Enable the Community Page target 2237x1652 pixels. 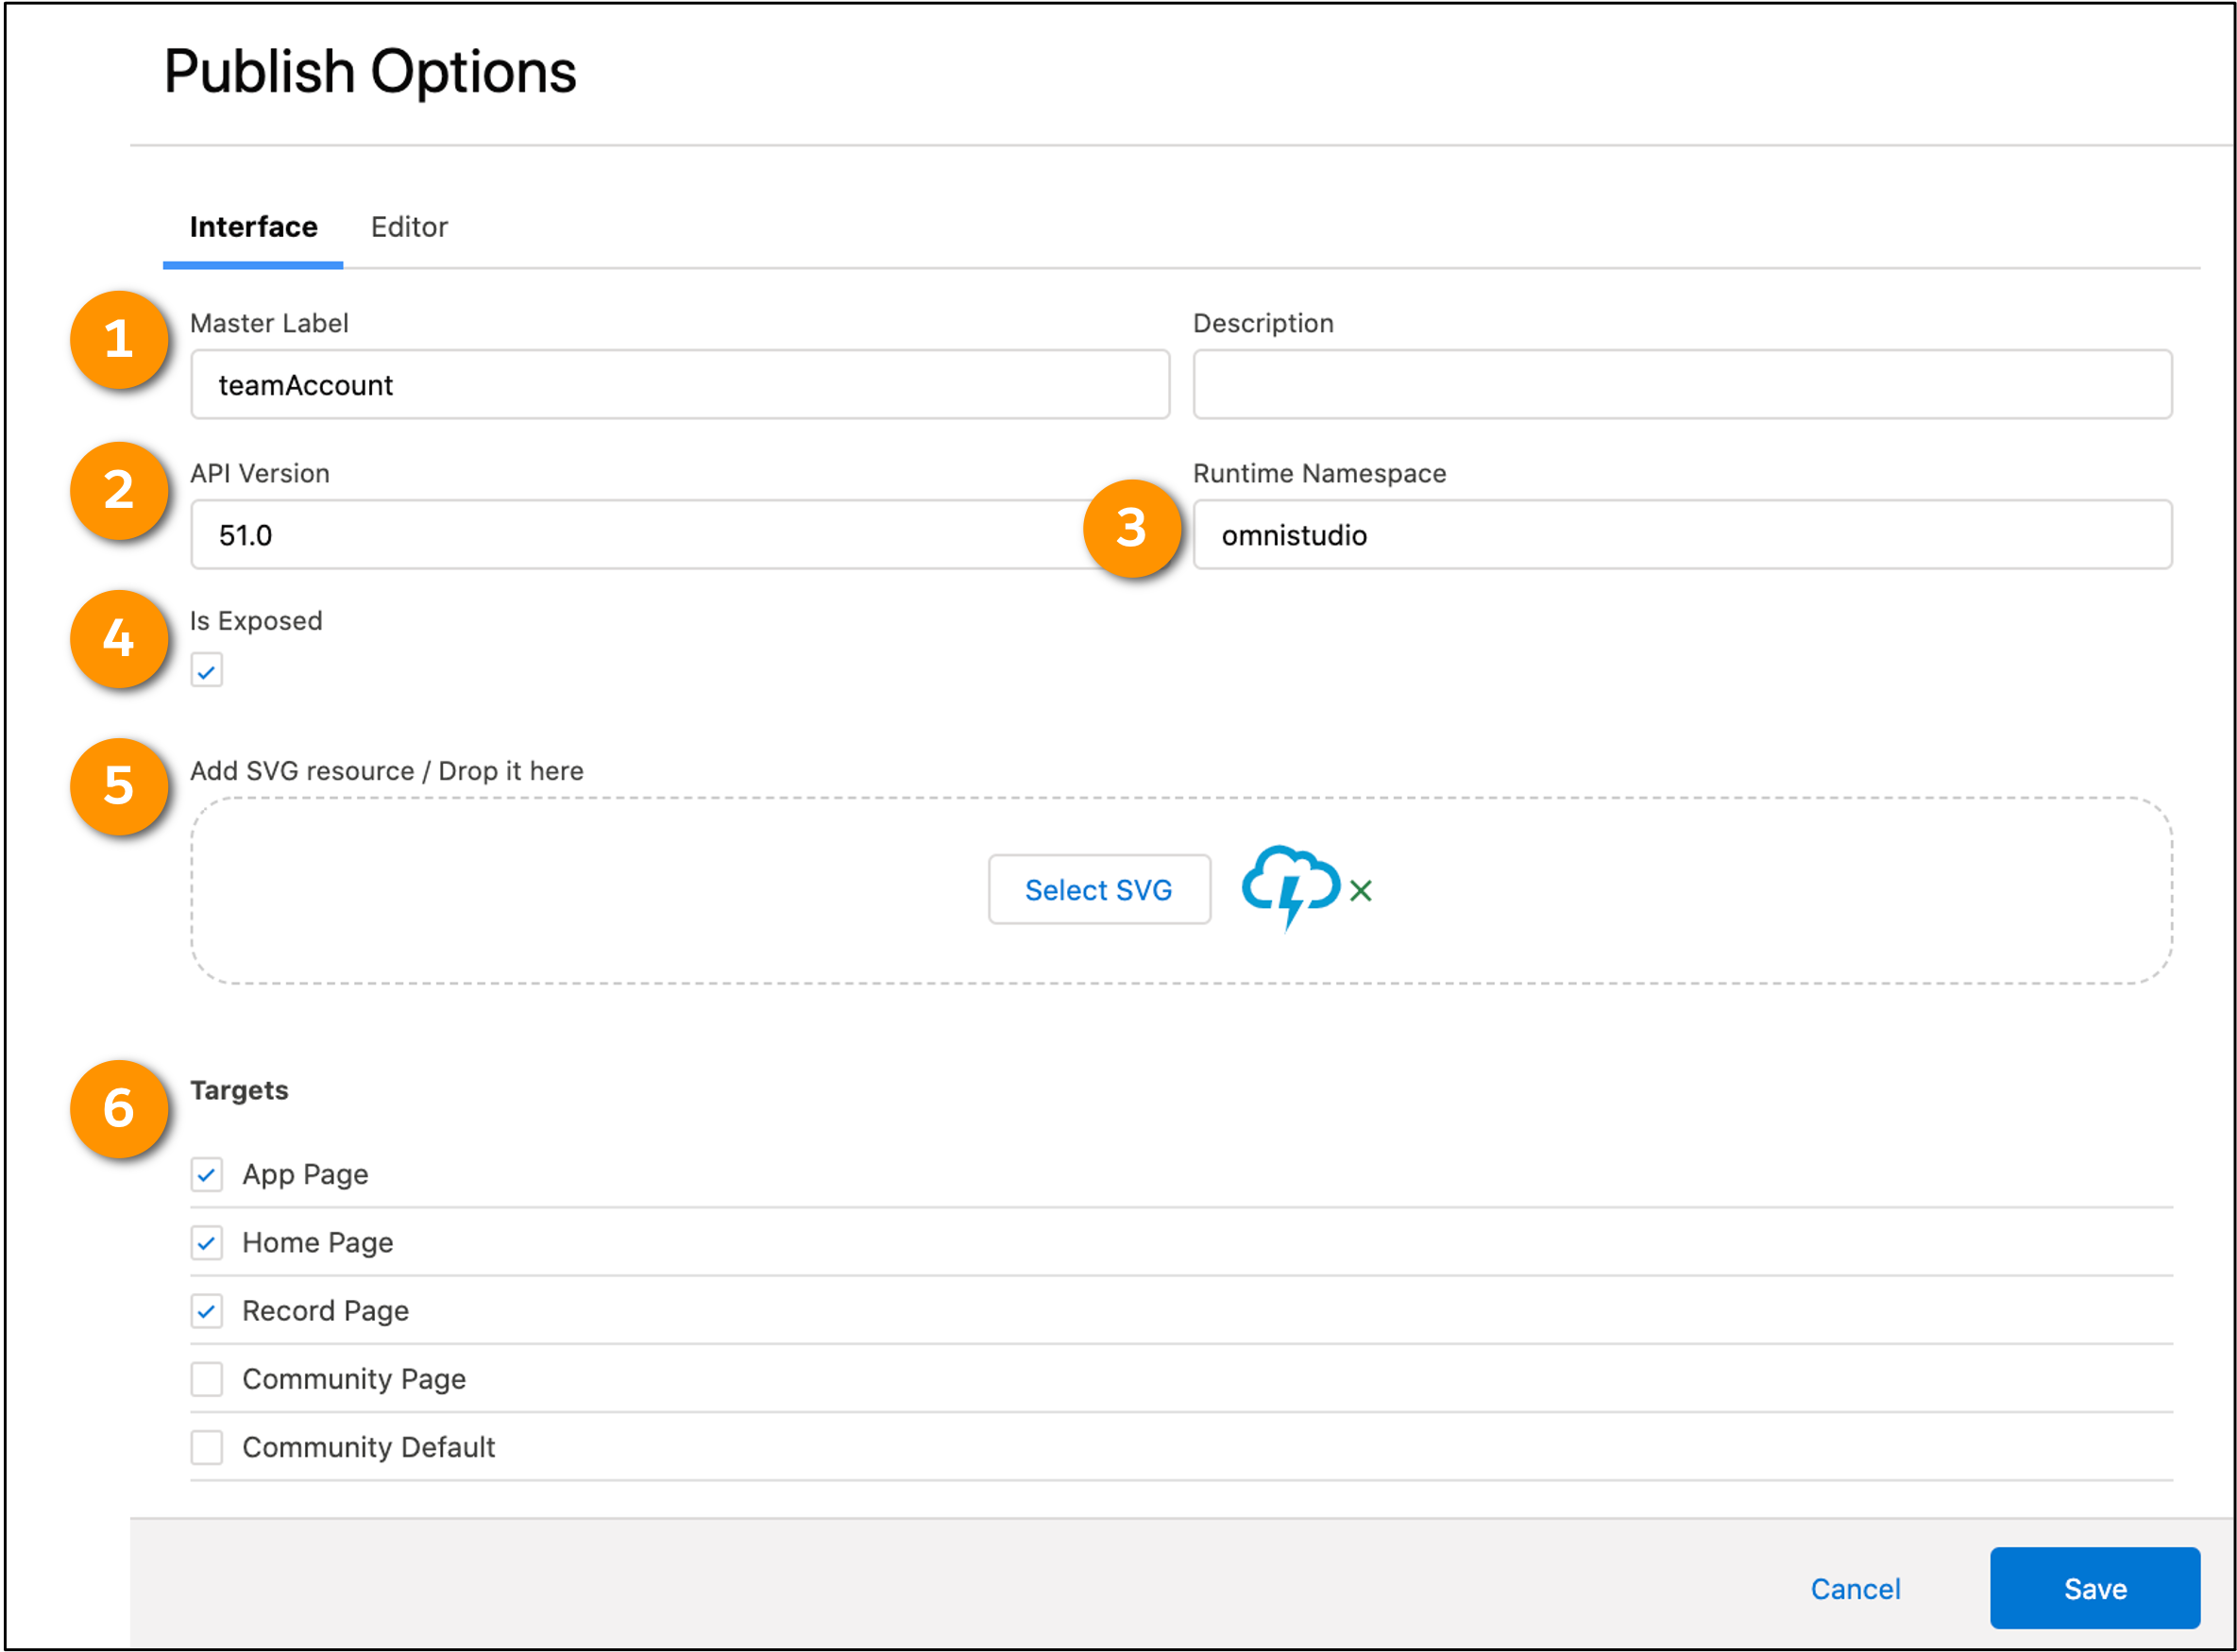click(x=207, y=1379)
